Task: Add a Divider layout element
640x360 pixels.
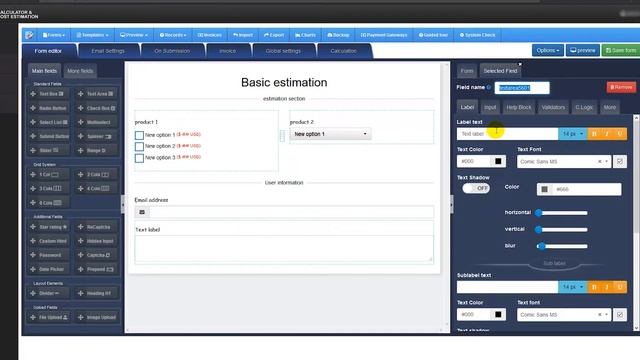Action: pyautogui.click(x=49, y=293)
